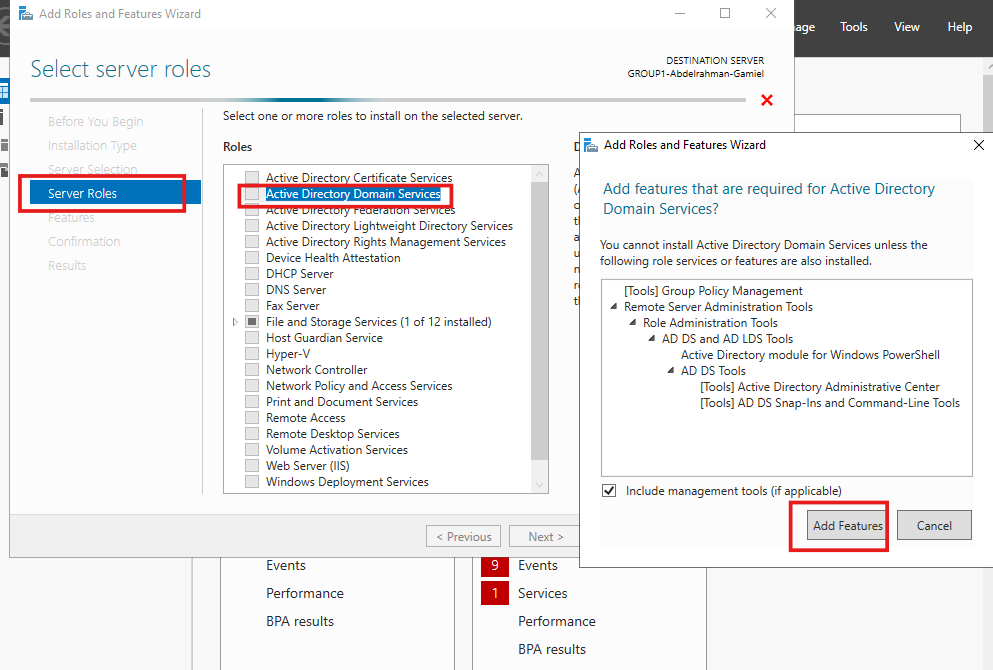Click the red 9 Events badge

[x=495, y=565]
